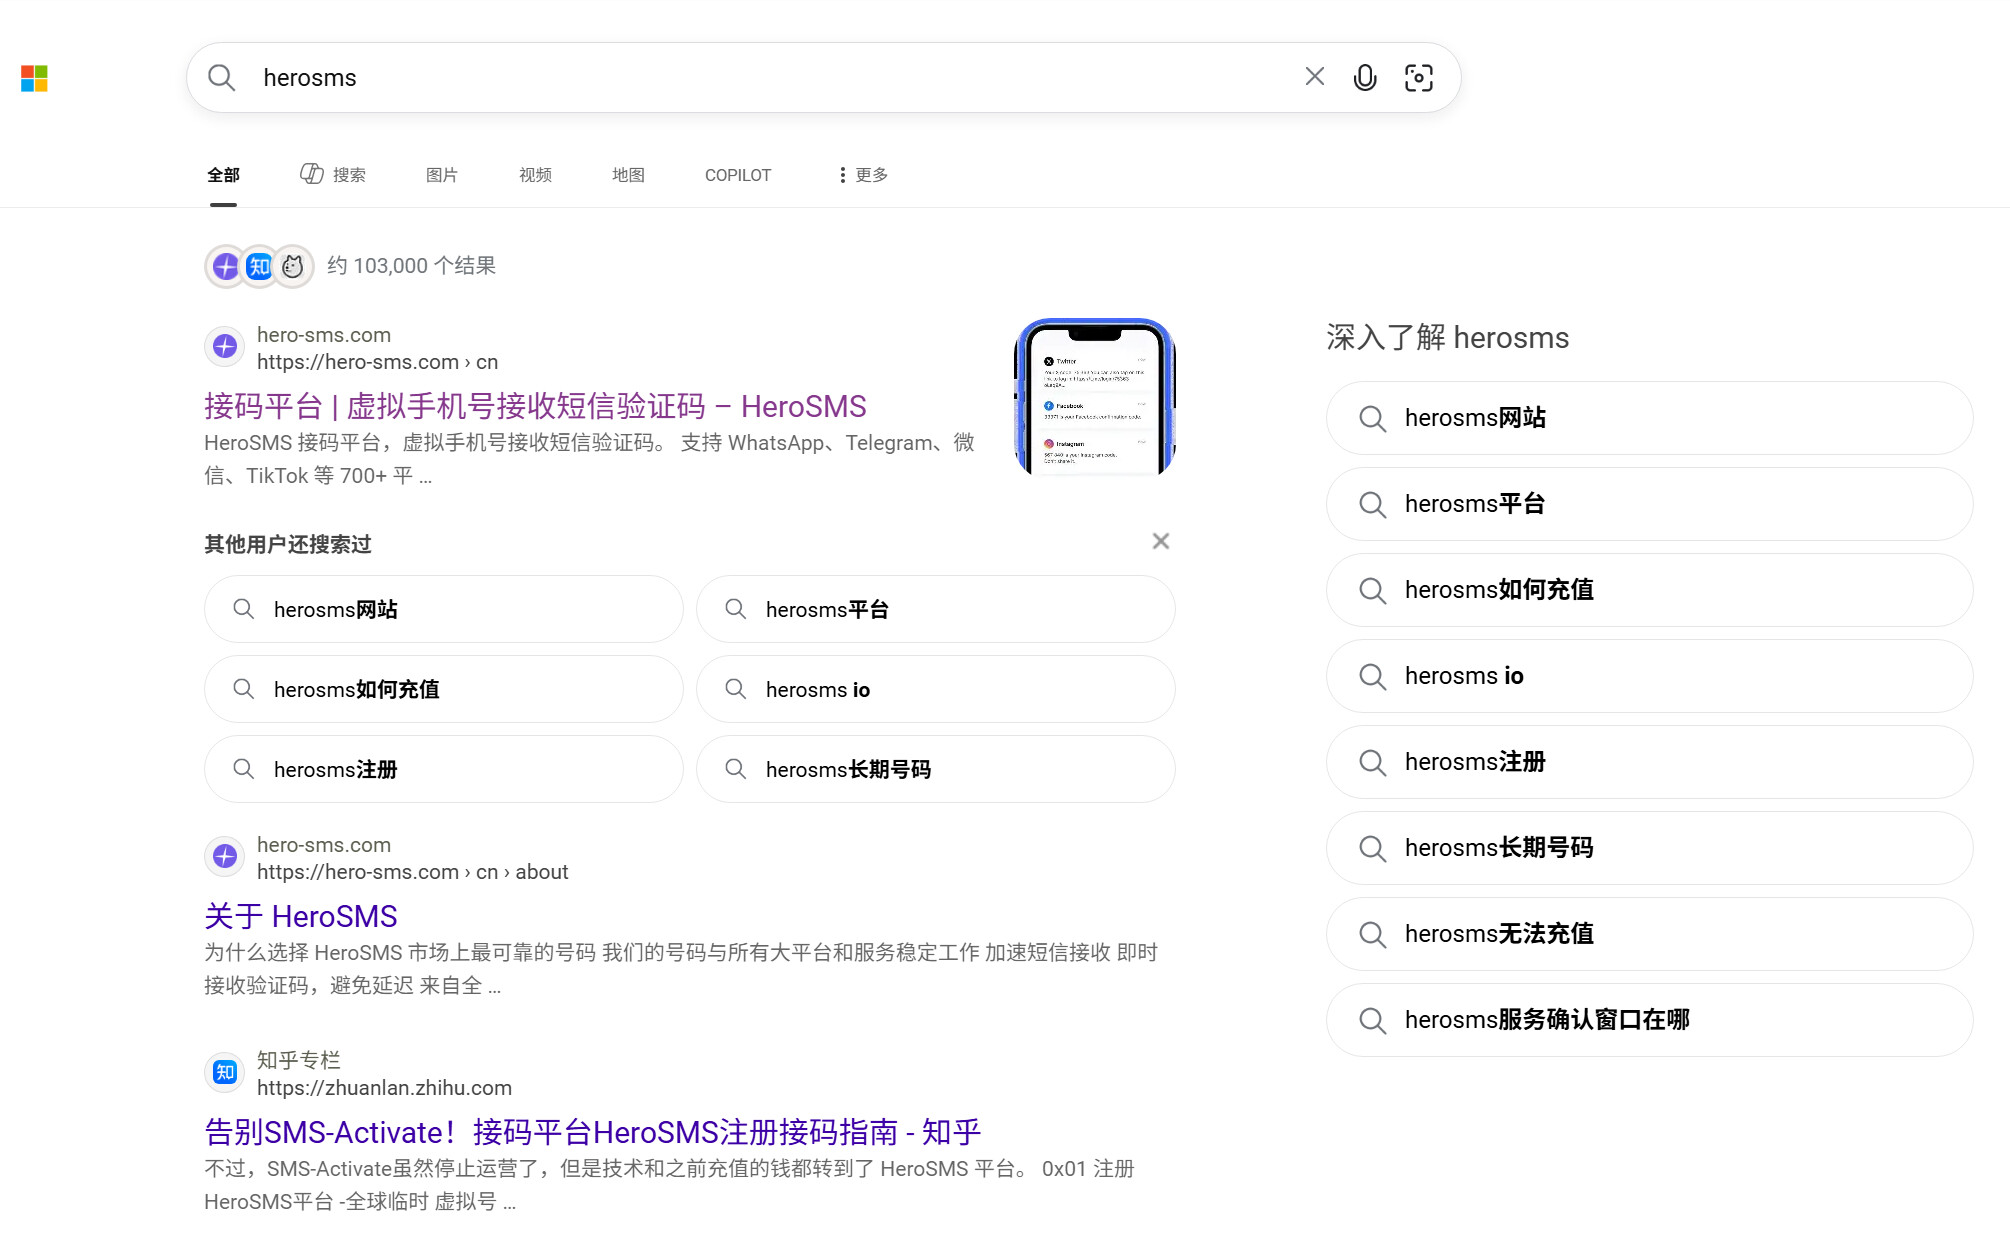The height and width of the screenshot is (1254, 2010).
Task: Open the 地图 tab
Action: tap(628, 175)
